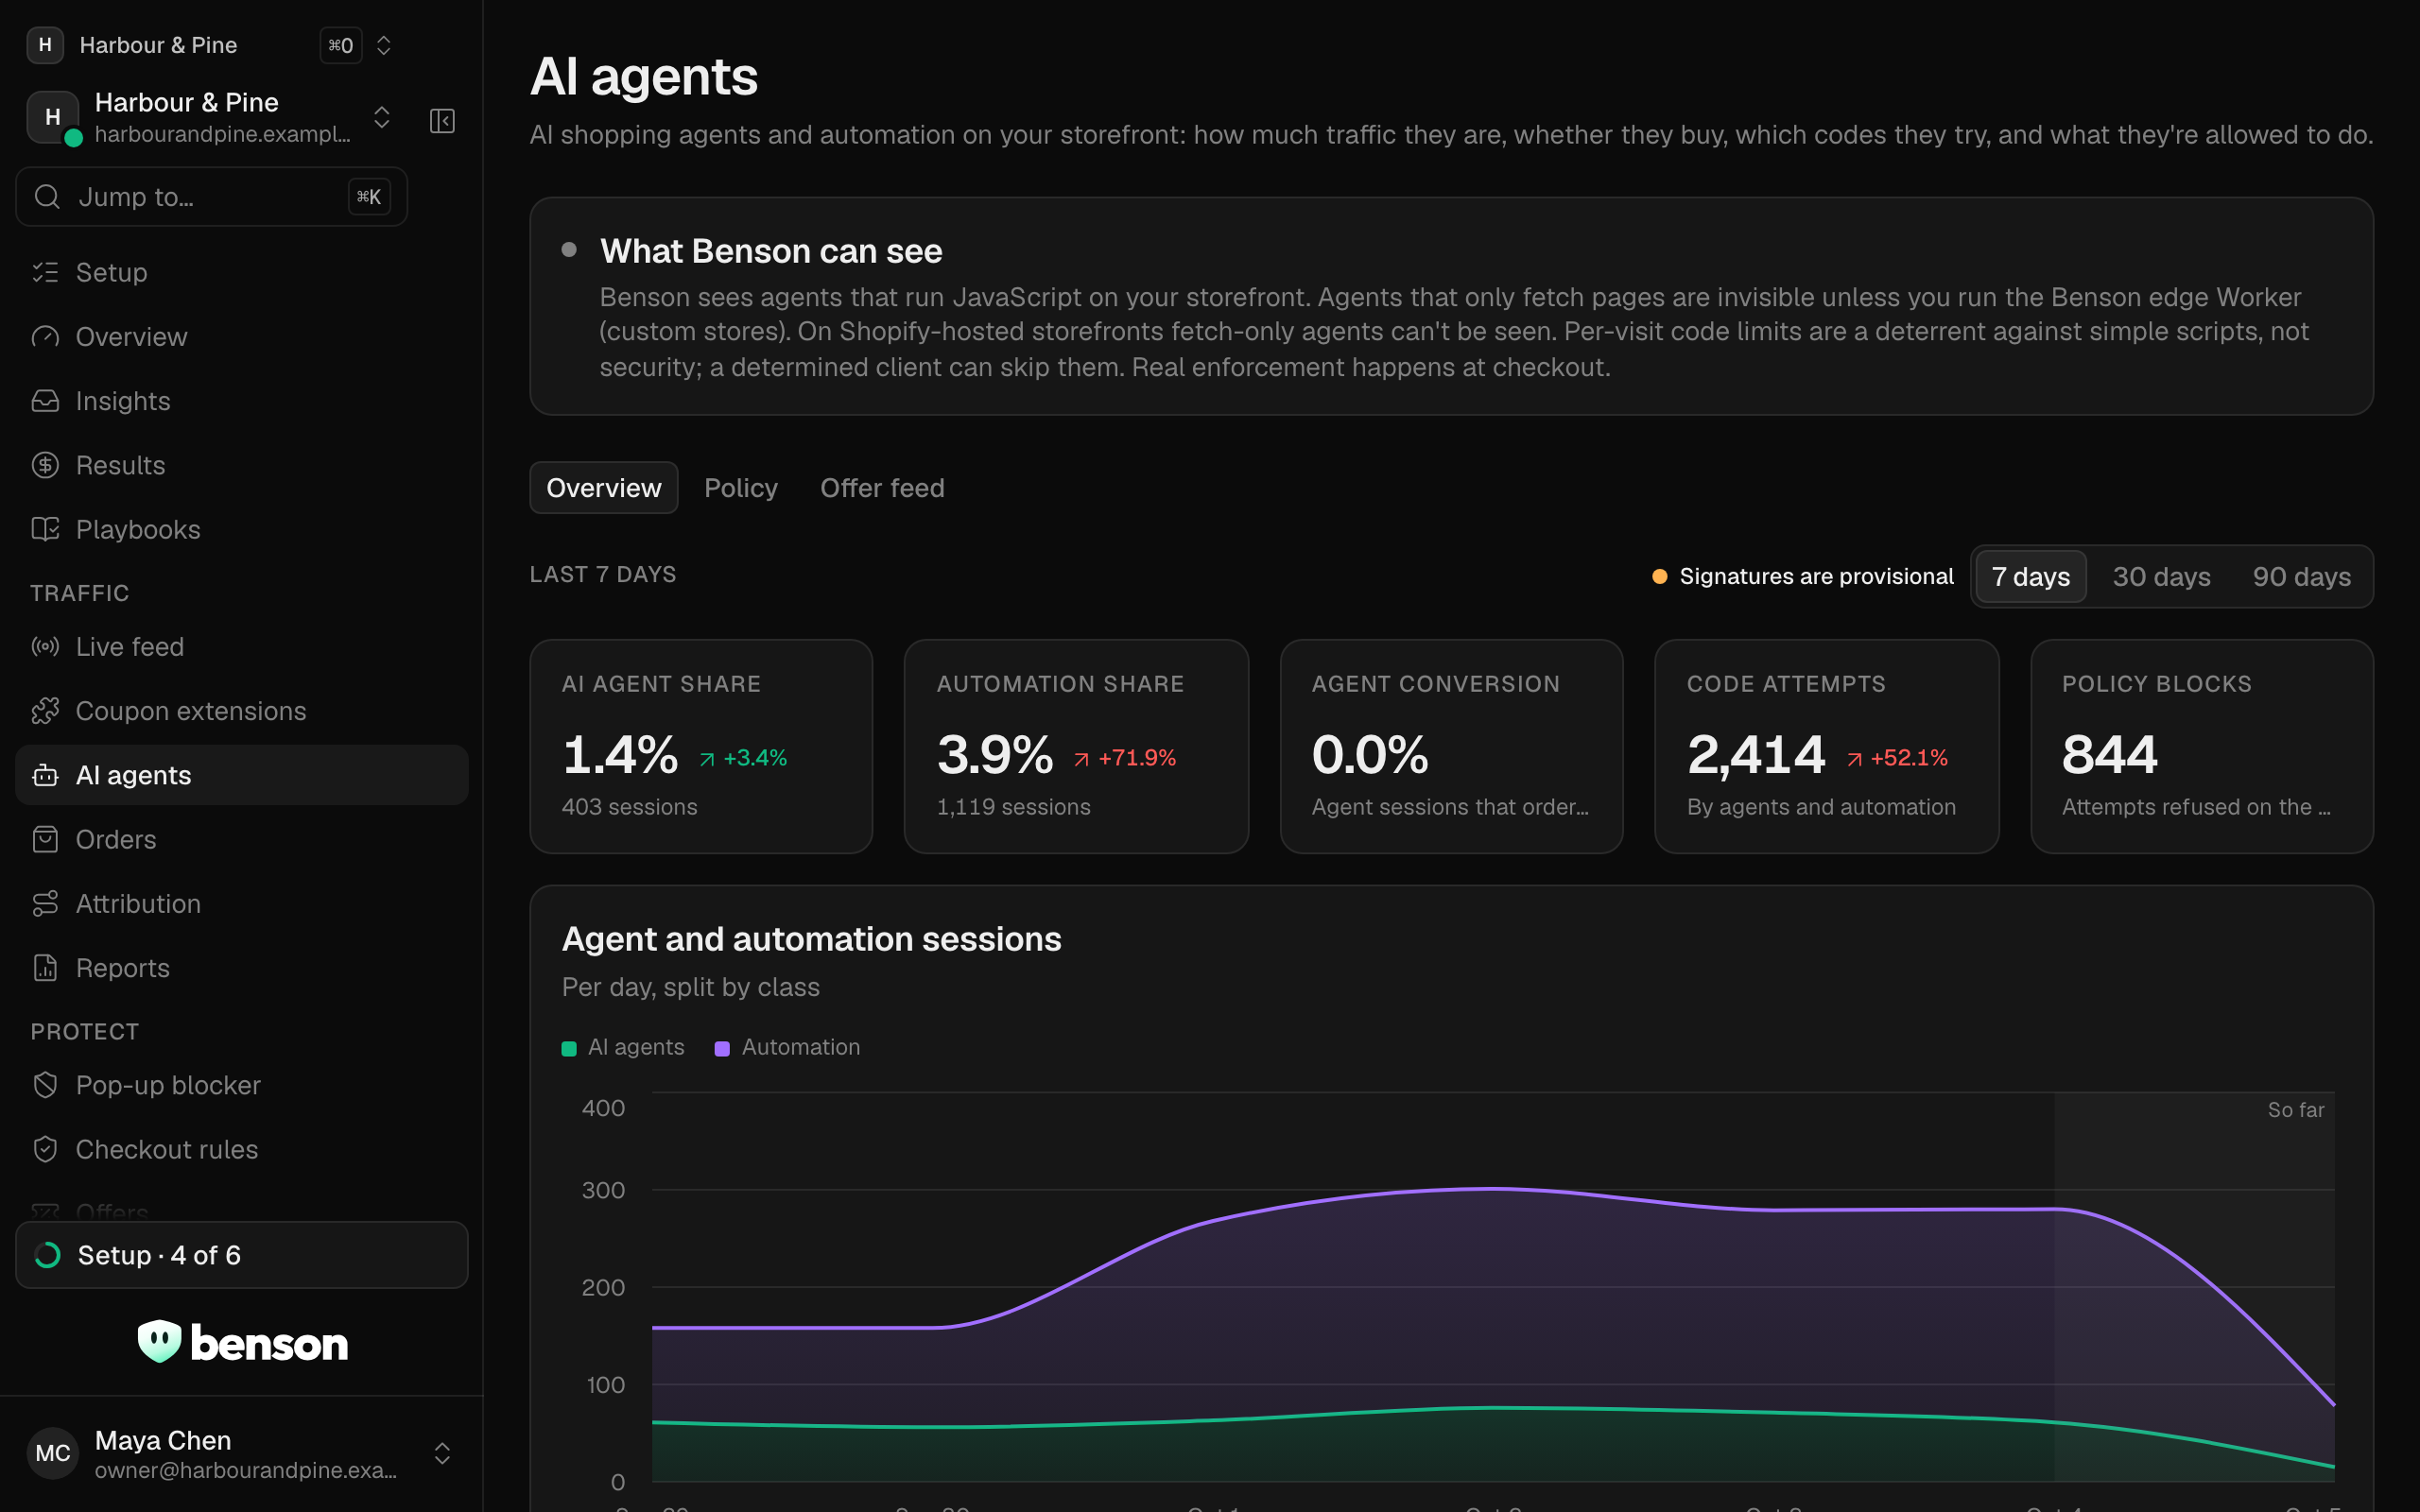Click the search magnifier icon
Screen dimensions: 2420x1512
click(47, 196)
